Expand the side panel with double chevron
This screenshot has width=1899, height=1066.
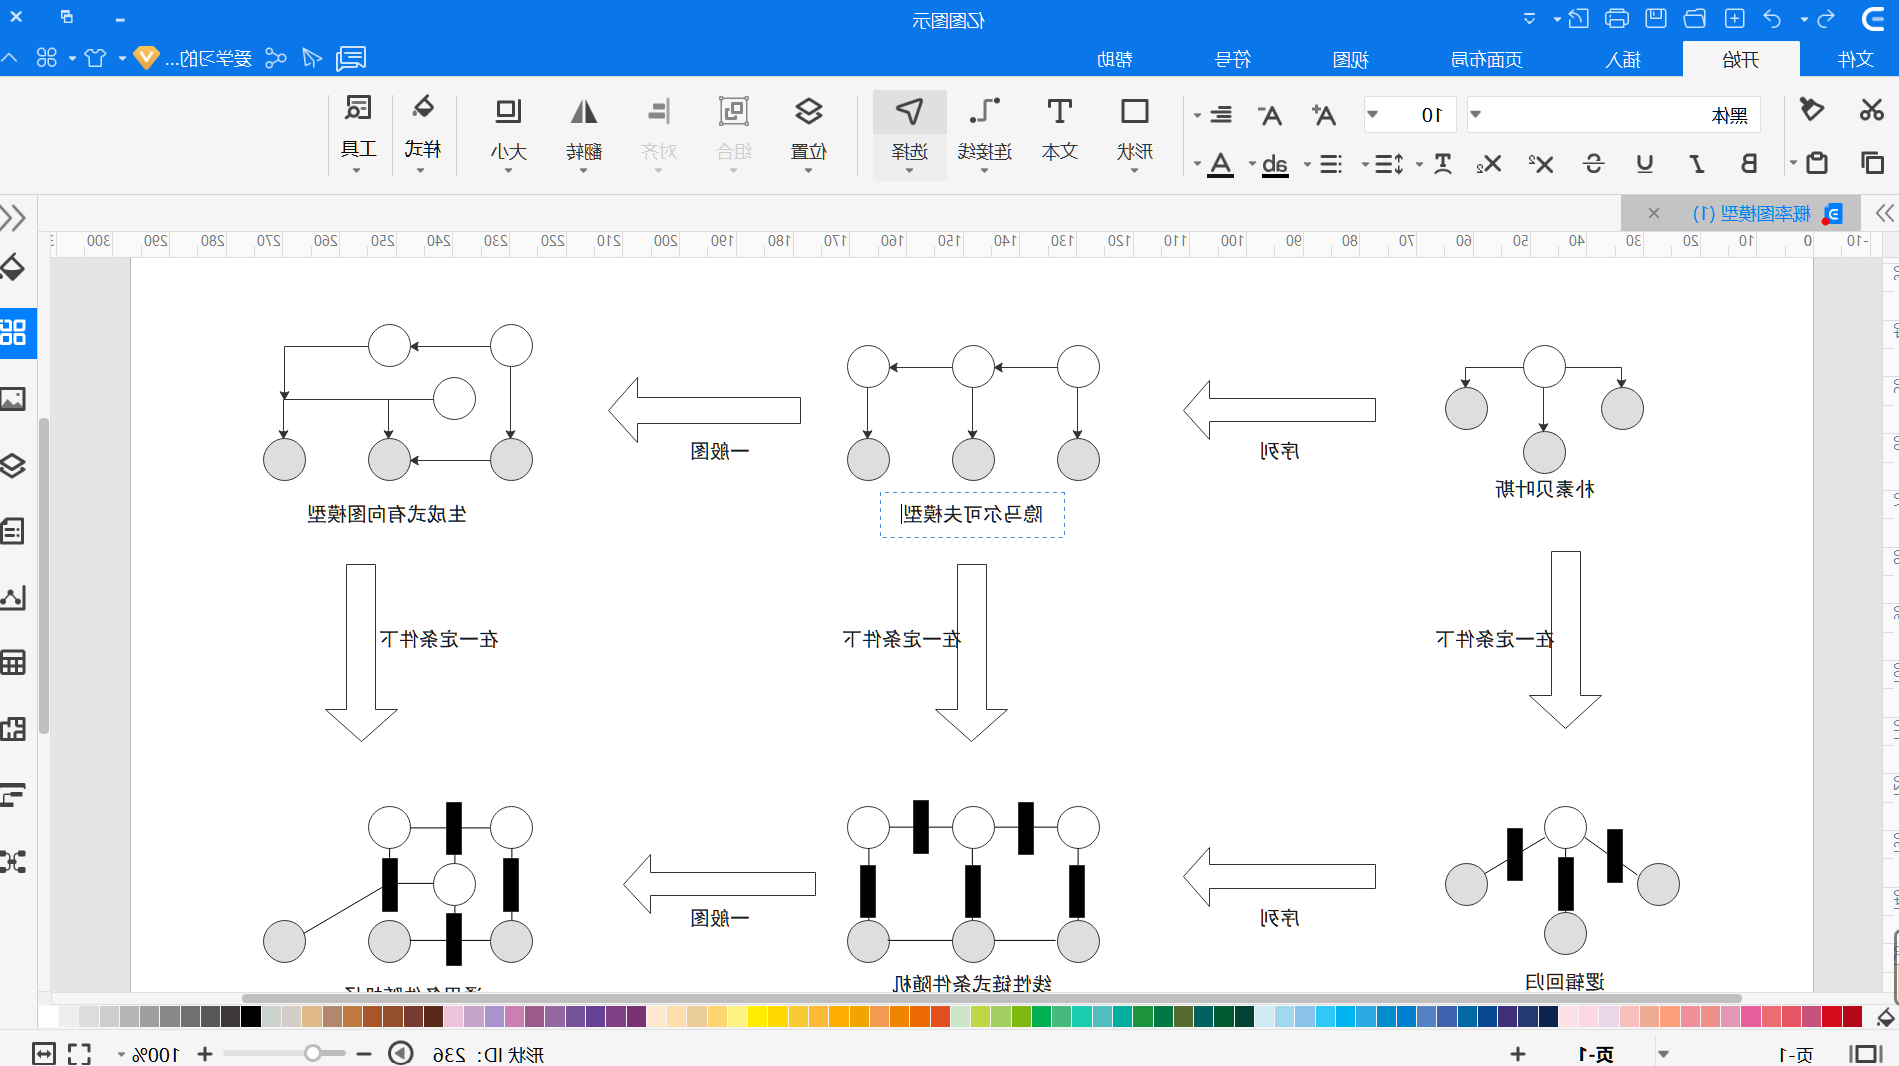coord(14,217)
